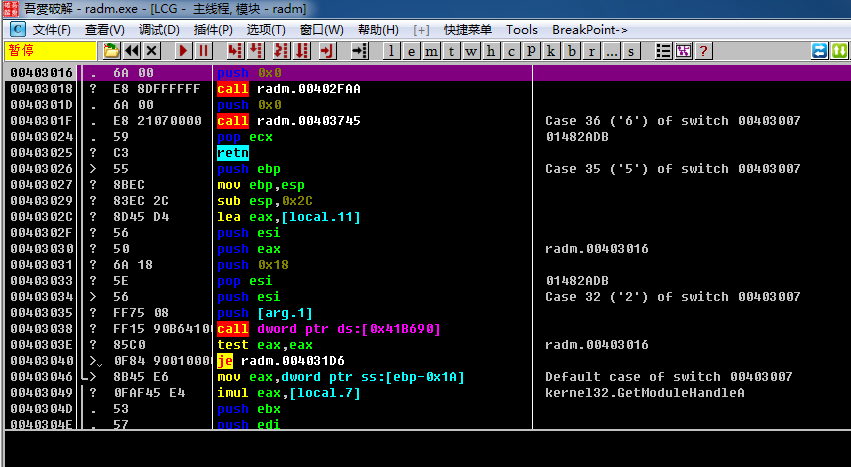Viewport: 851px width, 467px height.
Task: Select the call dword ptr ds:[0x41B690] line
Action: pos(329,329)
